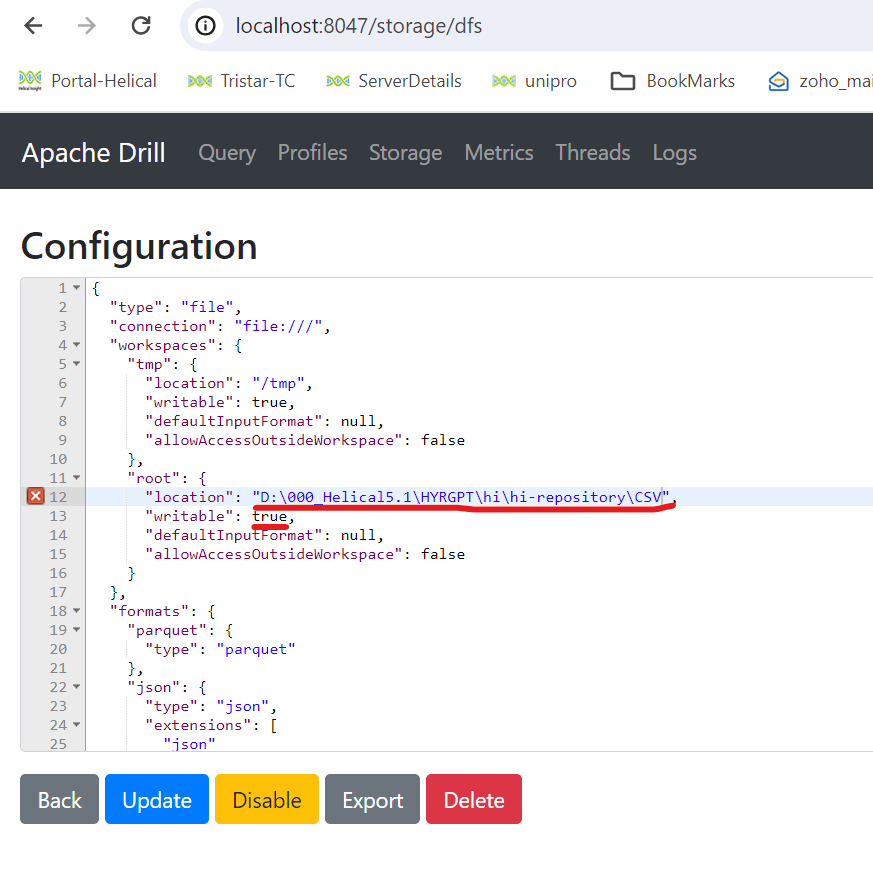This screenshot has height=876, width=873.
Task: Go to the Query tab
Action: 227,153
